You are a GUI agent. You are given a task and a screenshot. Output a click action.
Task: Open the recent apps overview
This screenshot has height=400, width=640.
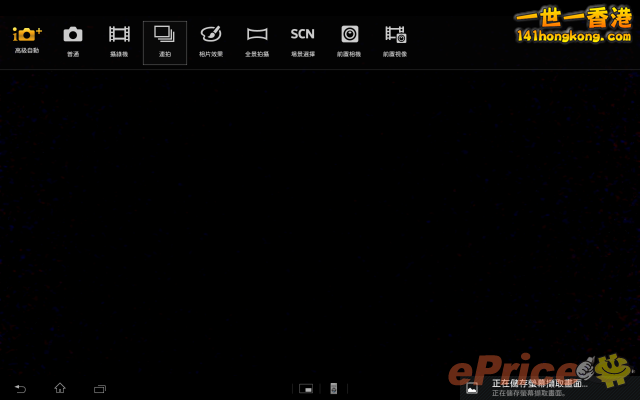pyautogui.click(x=100, y=389)
